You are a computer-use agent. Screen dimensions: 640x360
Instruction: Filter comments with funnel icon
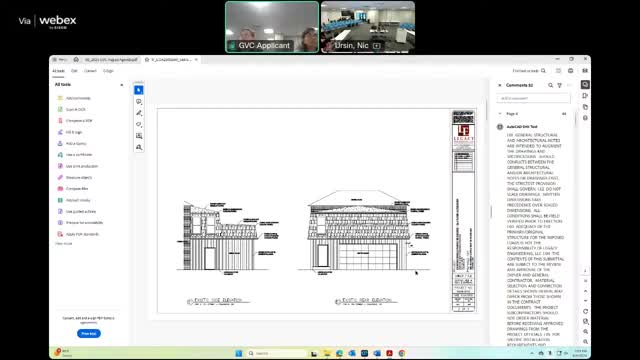point(560,85)
